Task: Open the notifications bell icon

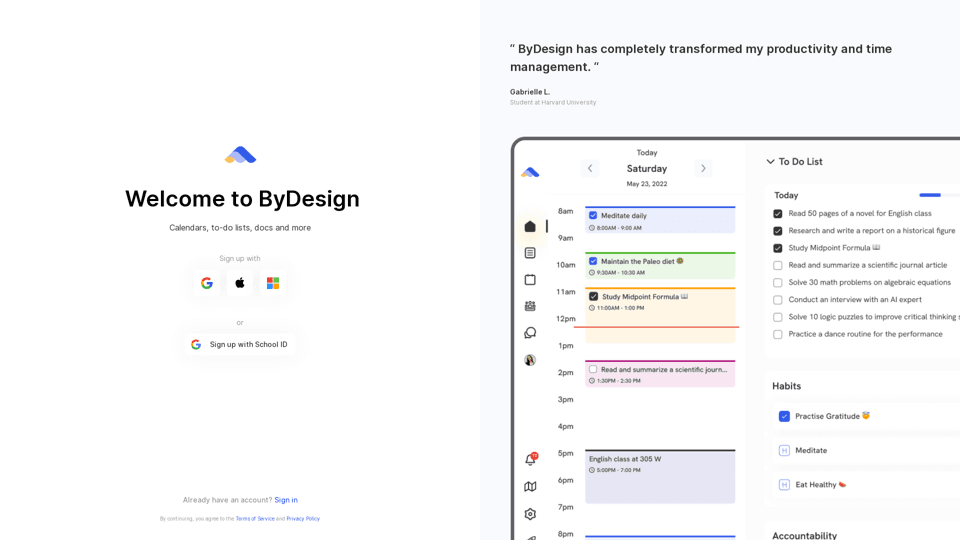Action: click(530, 460)
